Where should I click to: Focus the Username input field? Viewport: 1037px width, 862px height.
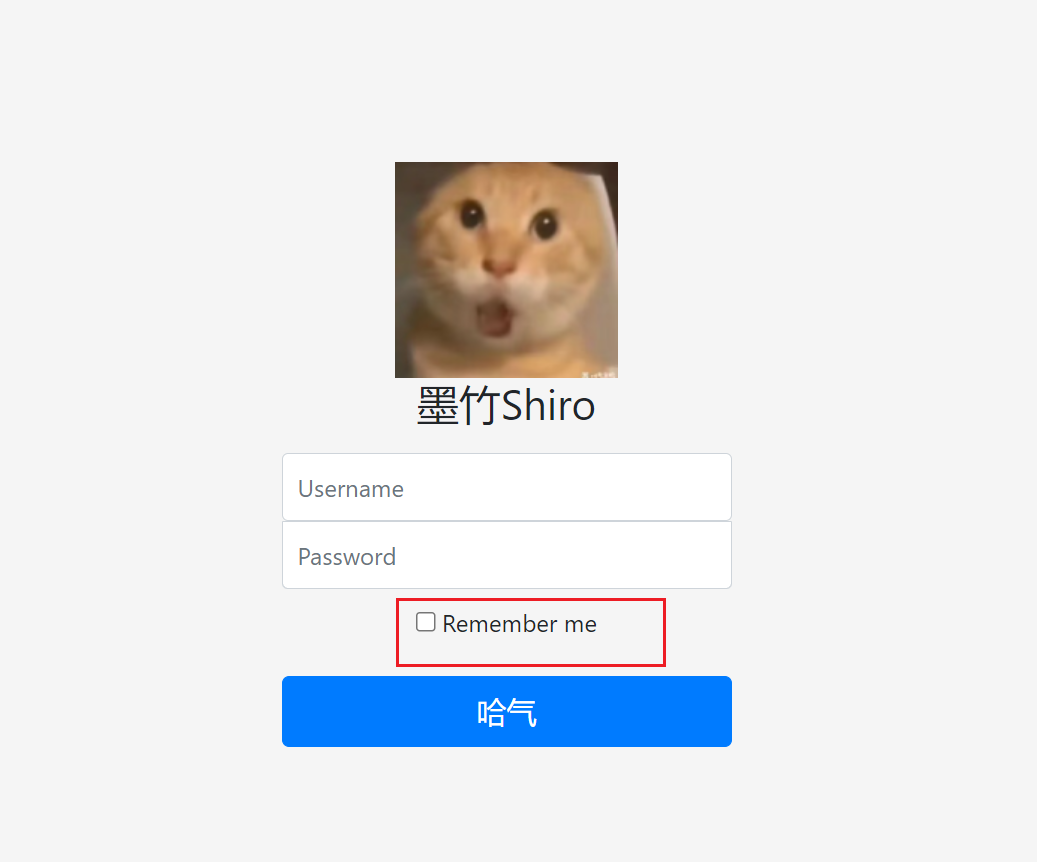coord(507,487)
